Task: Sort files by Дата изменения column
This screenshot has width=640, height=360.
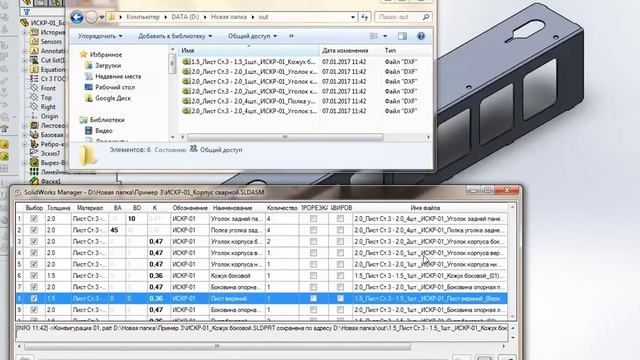Action: coord(350,50)
